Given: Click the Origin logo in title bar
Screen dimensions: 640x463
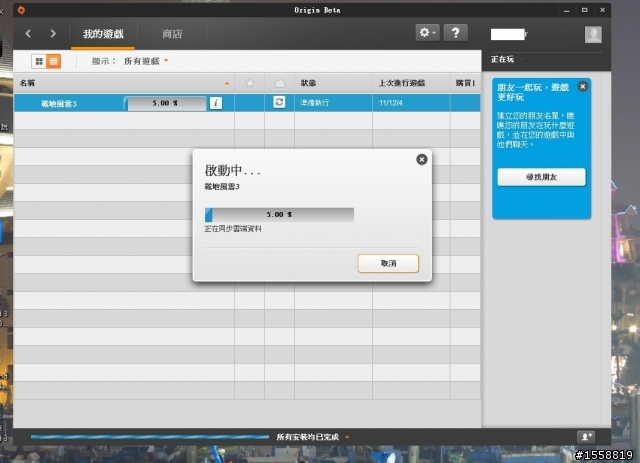Looking at the screenshot, I should tap(21, 10).
